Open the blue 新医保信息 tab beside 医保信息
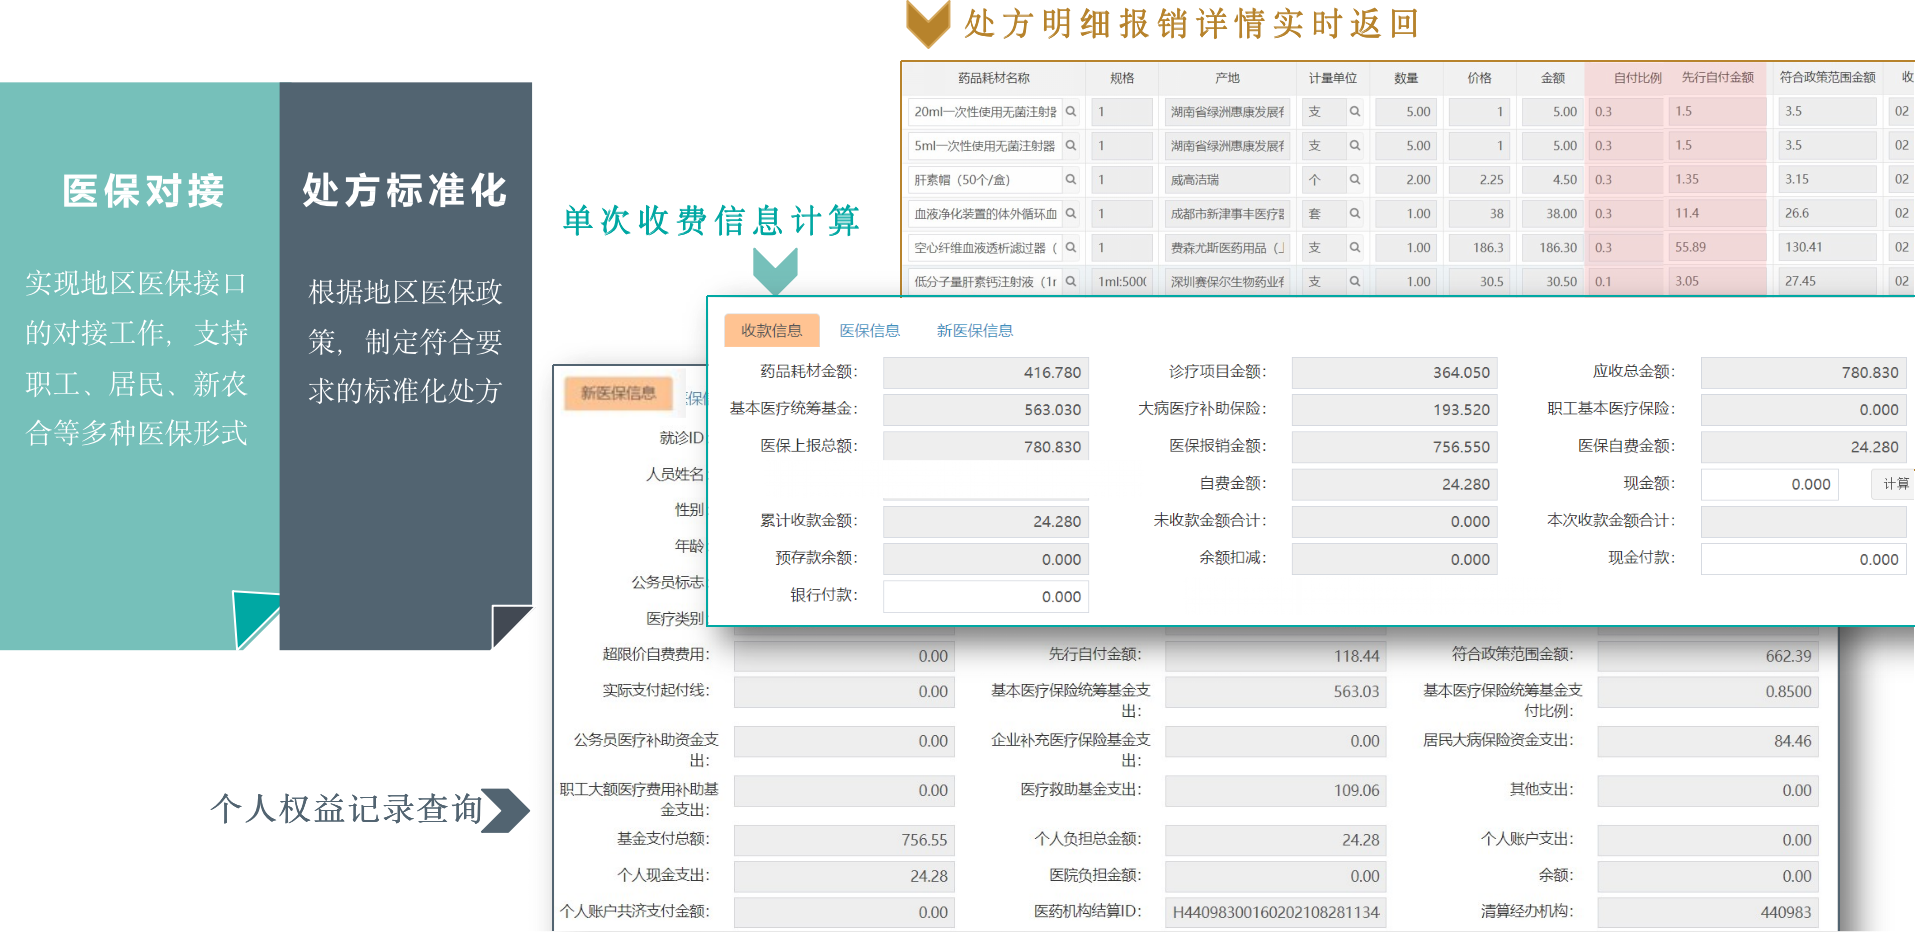 pyautogui.click(x=974, y=331)
